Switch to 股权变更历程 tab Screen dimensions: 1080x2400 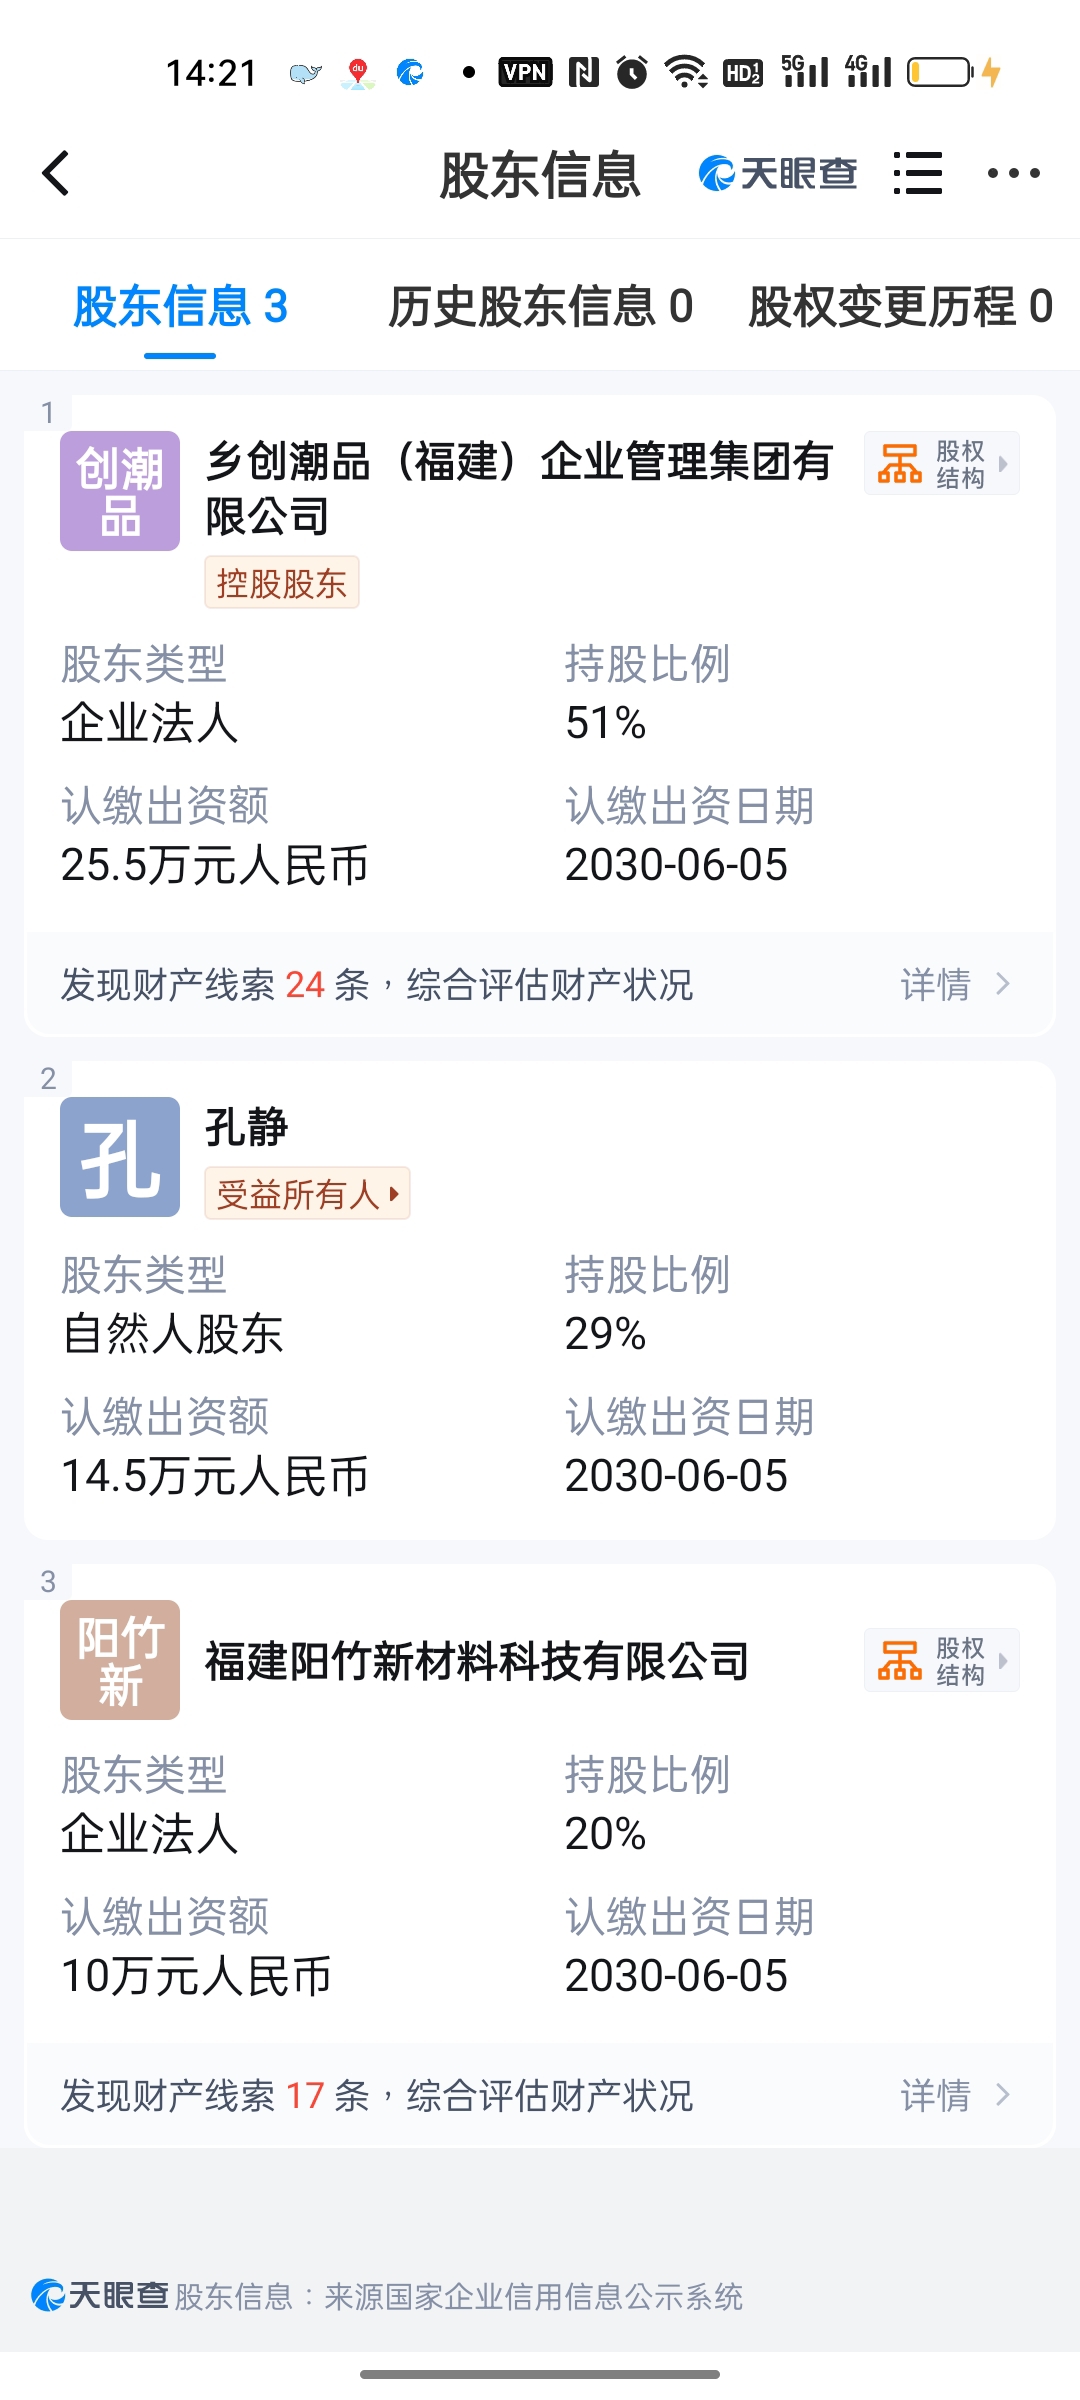click(900, 306)
